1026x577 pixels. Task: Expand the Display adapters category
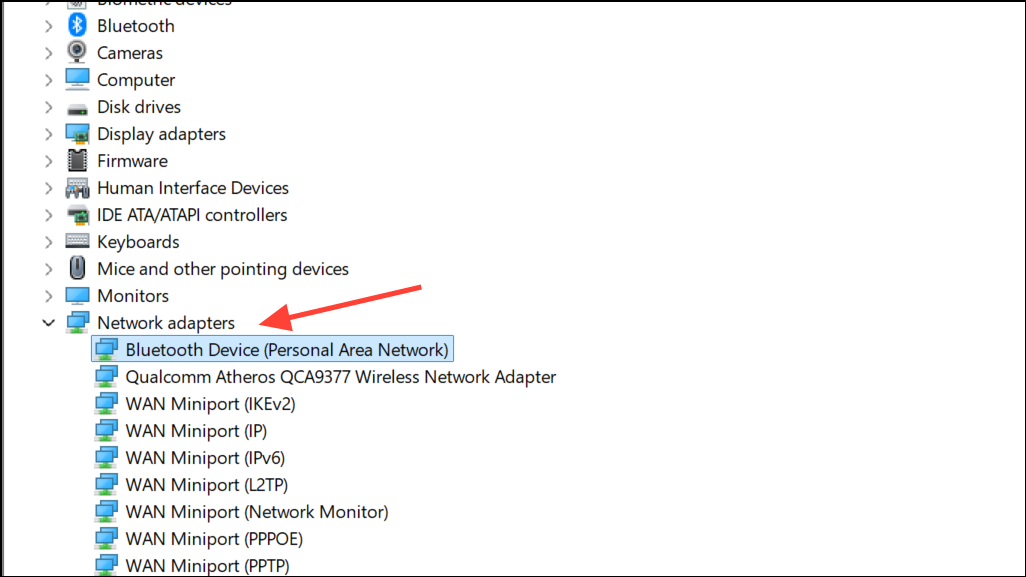tap(48, 134)
